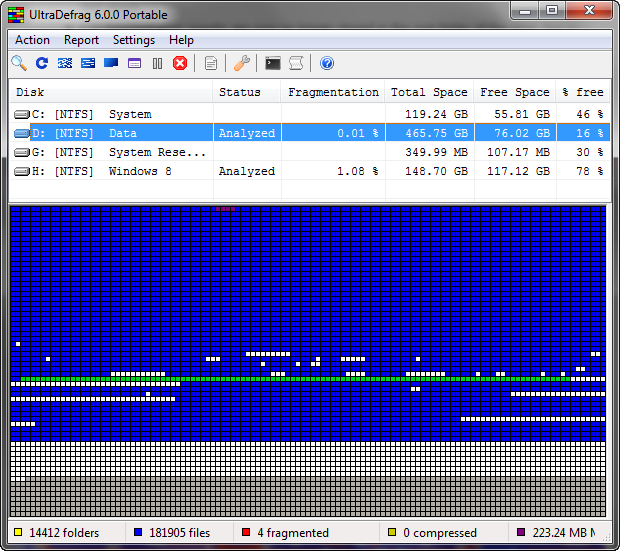Click the purple MFT legend swatch
This screenshot has height=551, width=620.
coord(521,532)
